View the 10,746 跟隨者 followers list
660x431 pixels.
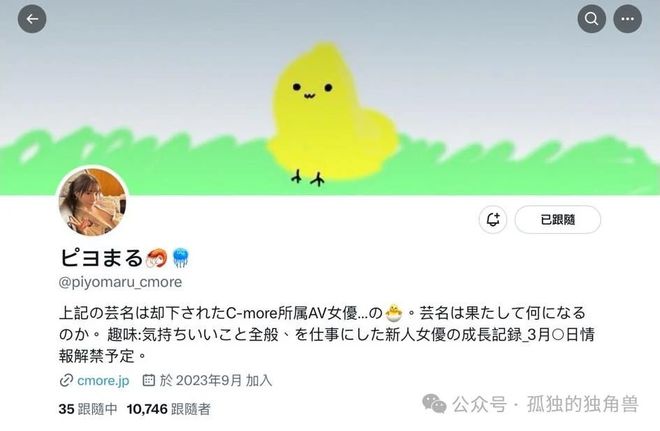point(168,409)
